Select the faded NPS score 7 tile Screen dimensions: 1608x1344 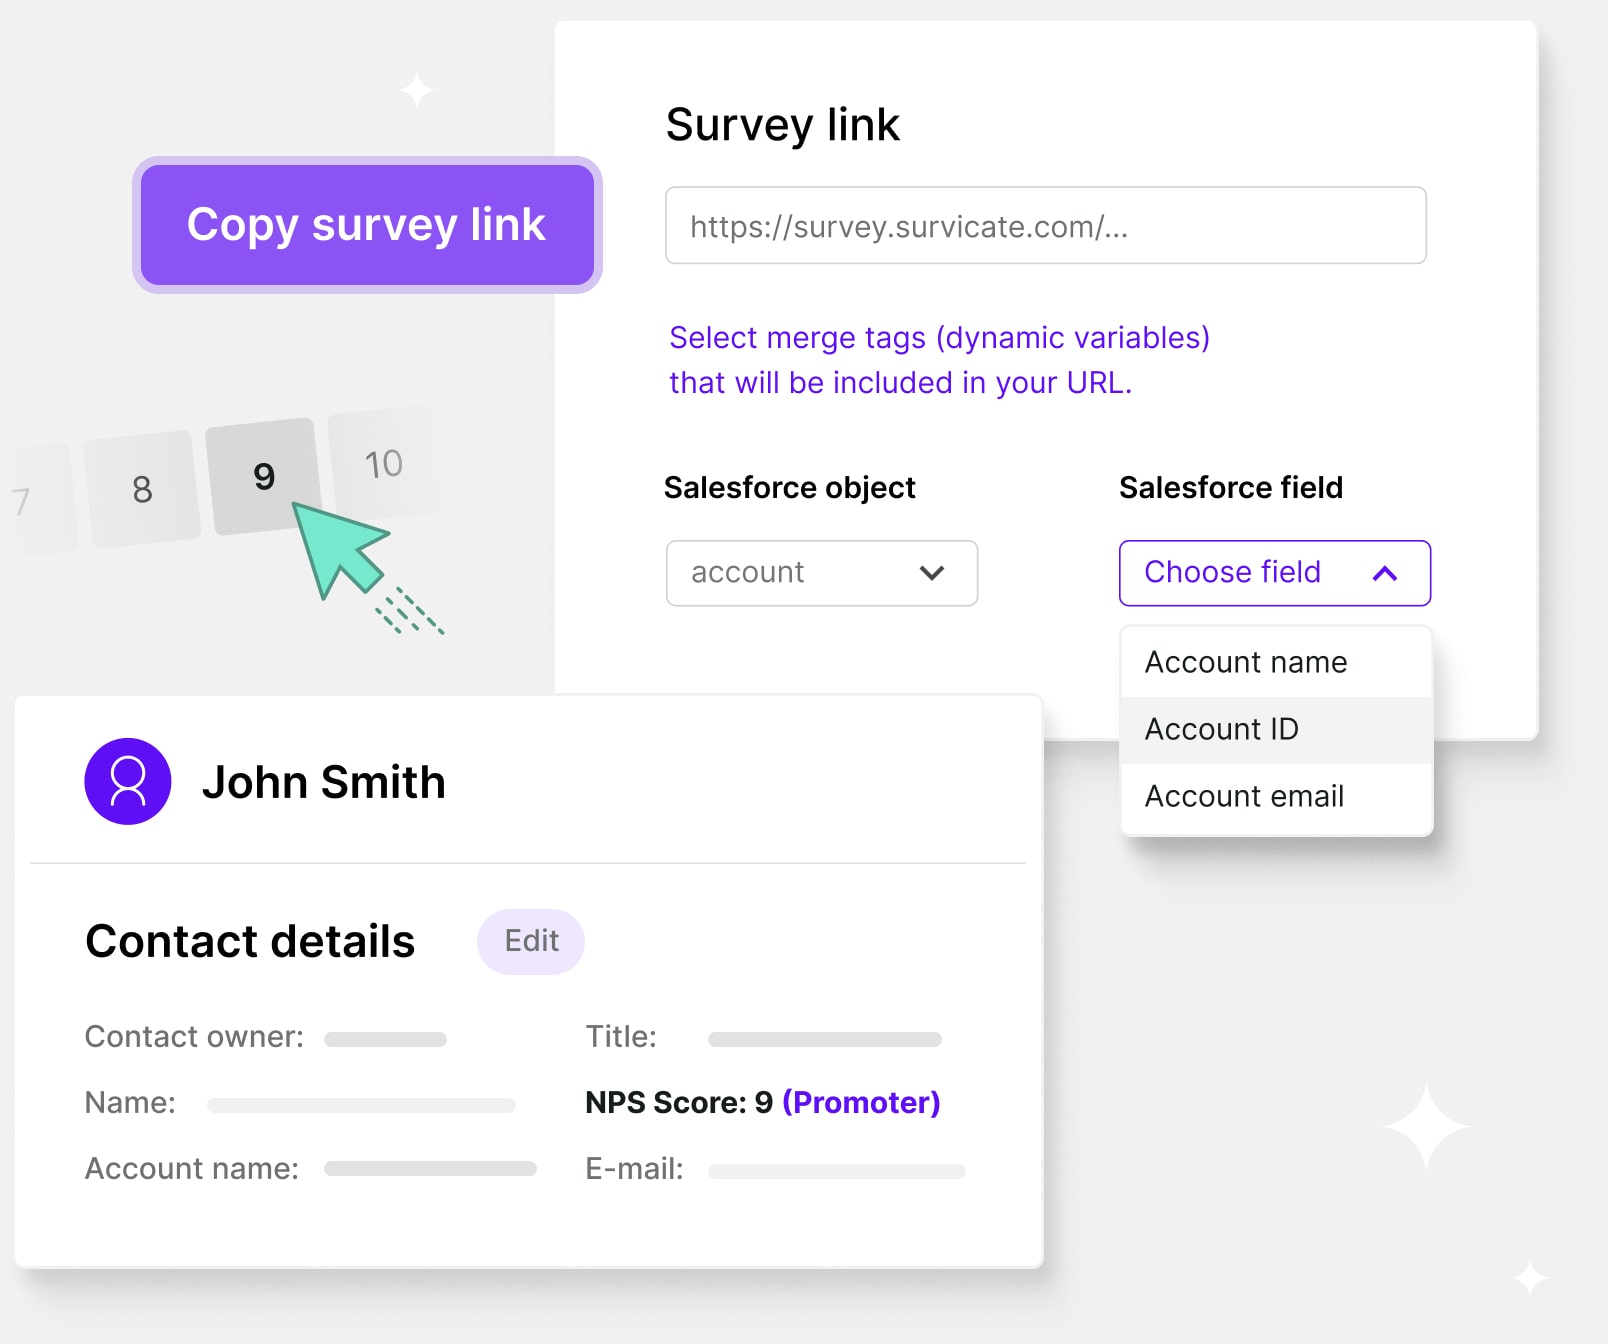pos(30,500)
